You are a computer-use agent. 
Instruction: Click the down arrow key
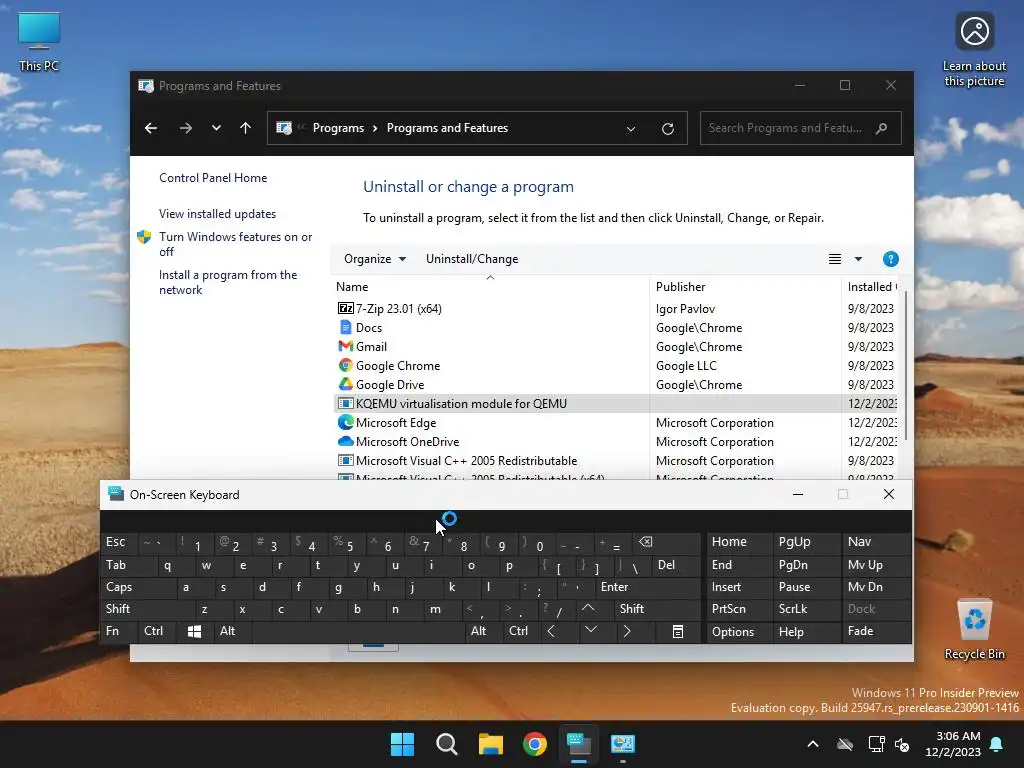click(591, 630)
